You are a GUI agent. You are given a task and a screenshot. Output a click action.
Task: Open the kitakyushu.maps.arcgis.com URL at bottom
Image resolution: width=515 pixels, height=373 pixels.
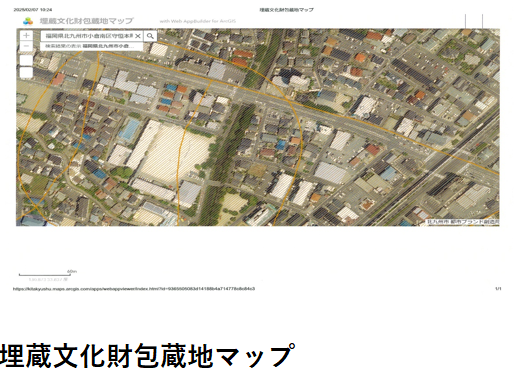(x=134, y=289)
